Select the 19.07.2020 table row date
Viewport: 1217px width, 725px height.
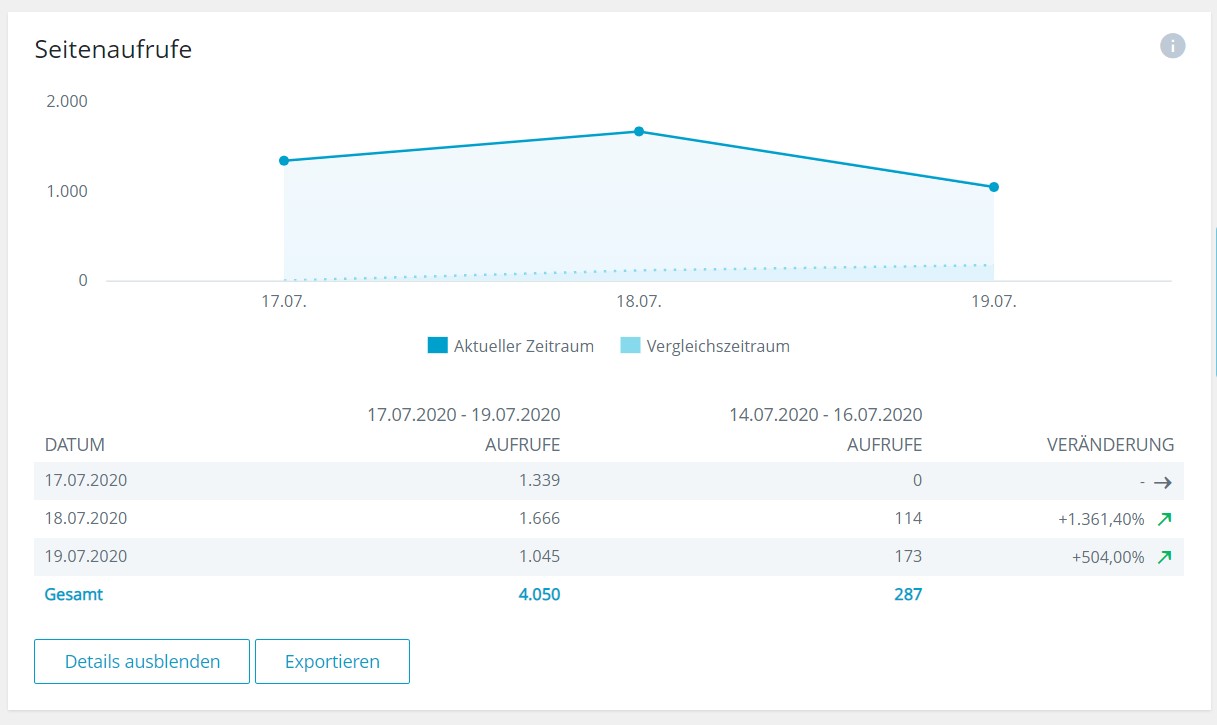pyautogui.click(x=86, y=556)
